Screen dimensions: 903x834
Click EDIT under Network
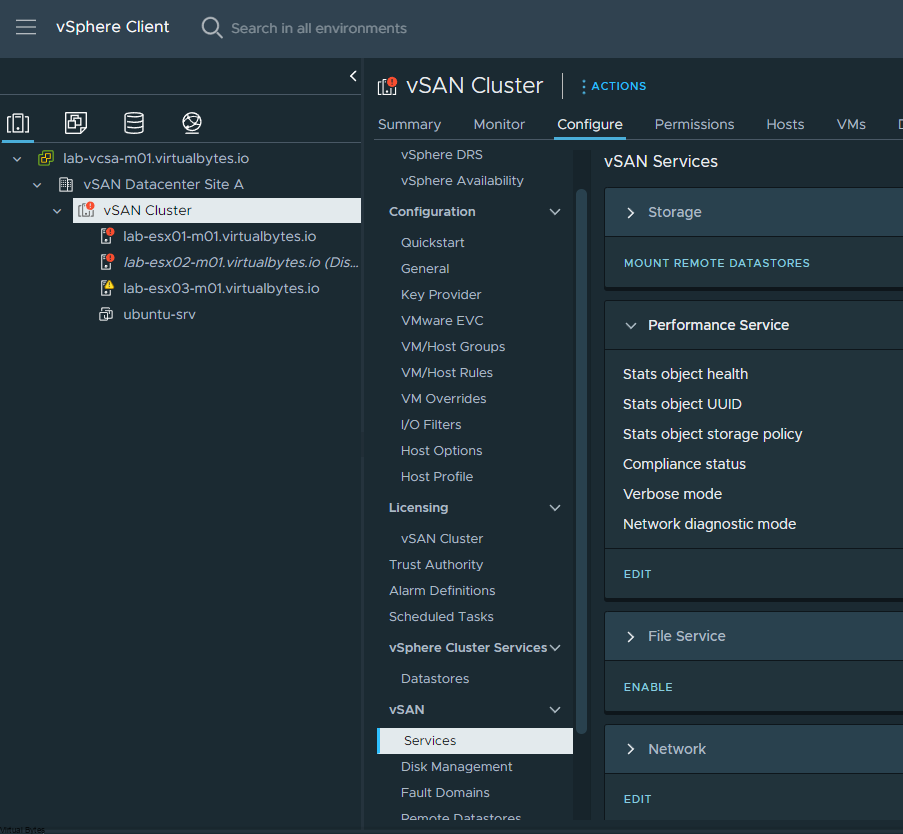pos(637,799)
